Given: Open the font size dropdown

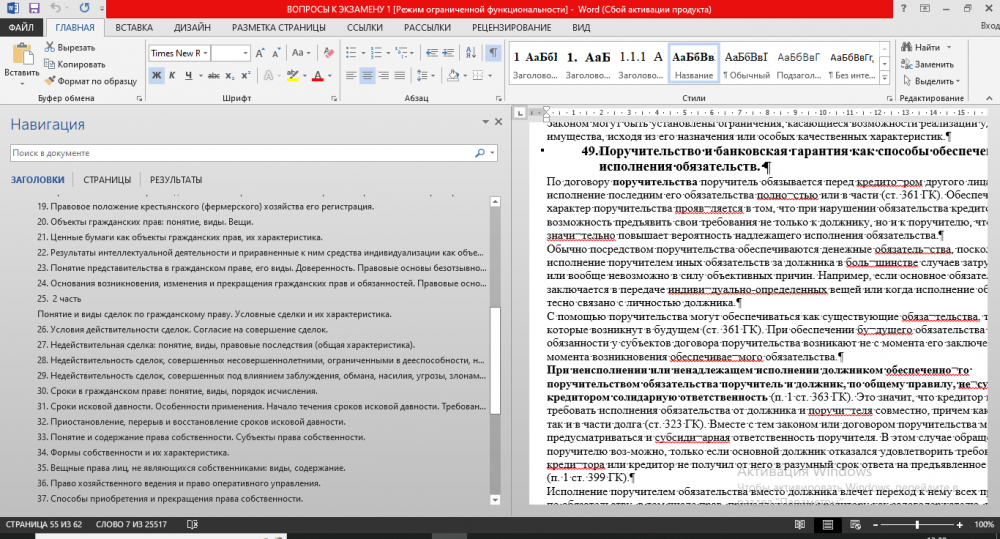Looking at the screenshot, I should (245, 53).
